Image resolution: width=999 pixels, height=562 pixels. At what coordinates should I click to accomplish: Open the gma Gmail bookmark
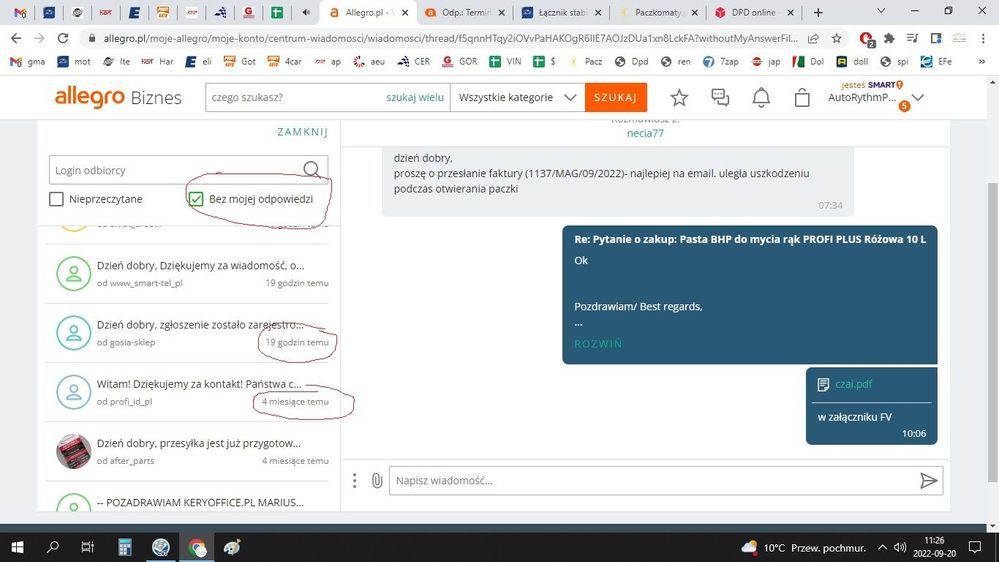28,61
